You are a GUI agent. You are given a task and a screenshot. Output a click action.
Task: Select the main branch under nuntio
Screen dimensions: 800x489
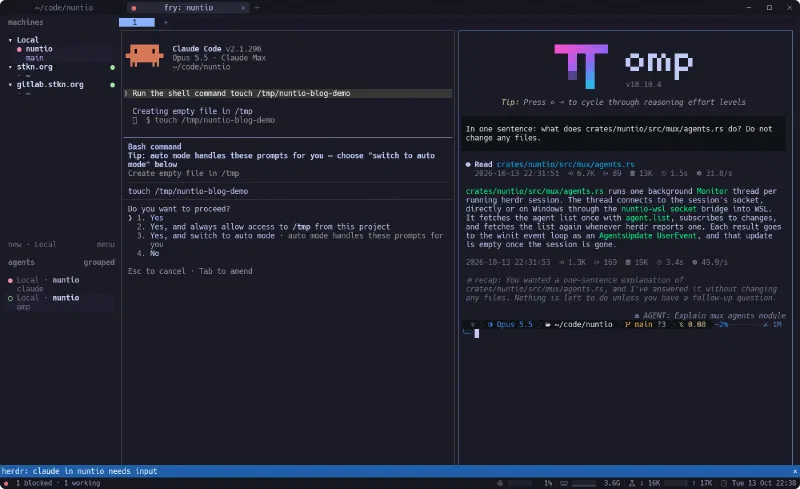coord(34,58)
